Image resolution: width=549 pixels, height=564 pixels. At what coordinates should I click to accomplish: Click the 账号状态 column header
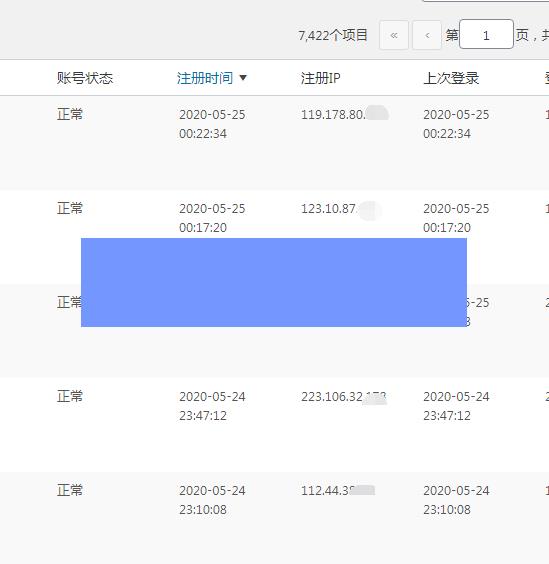[x=85, y=78]
